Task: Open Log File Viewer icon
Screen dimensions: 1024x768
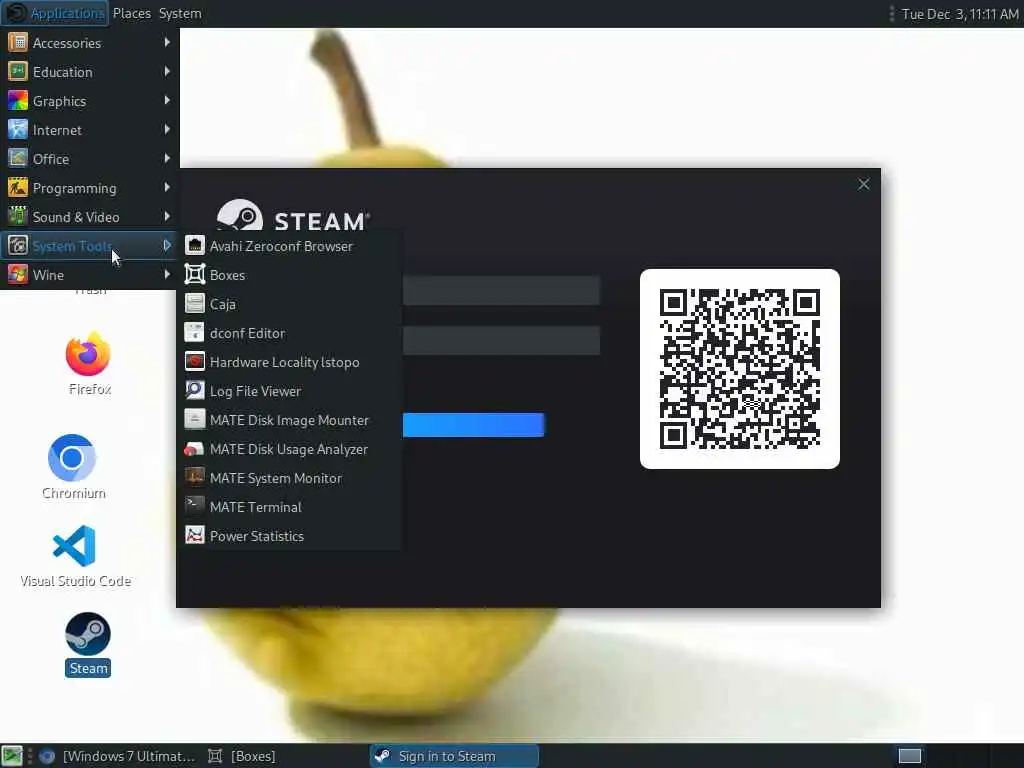Action: (x=195, y=391)
